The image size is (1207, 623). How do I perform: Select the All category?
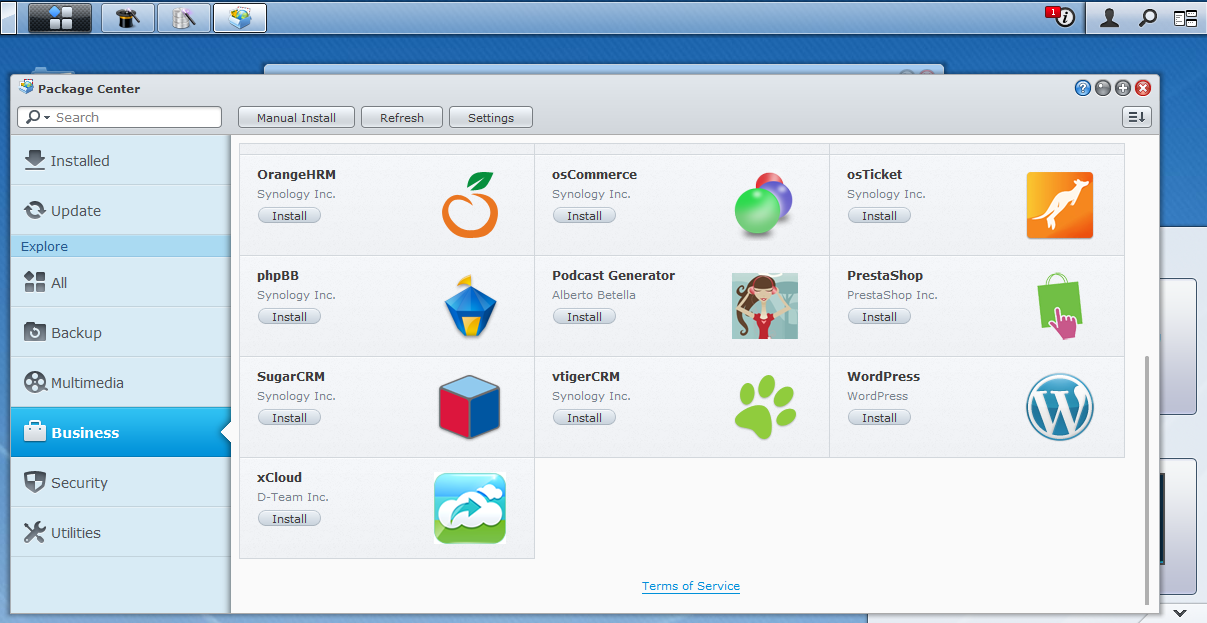point(121,282)
